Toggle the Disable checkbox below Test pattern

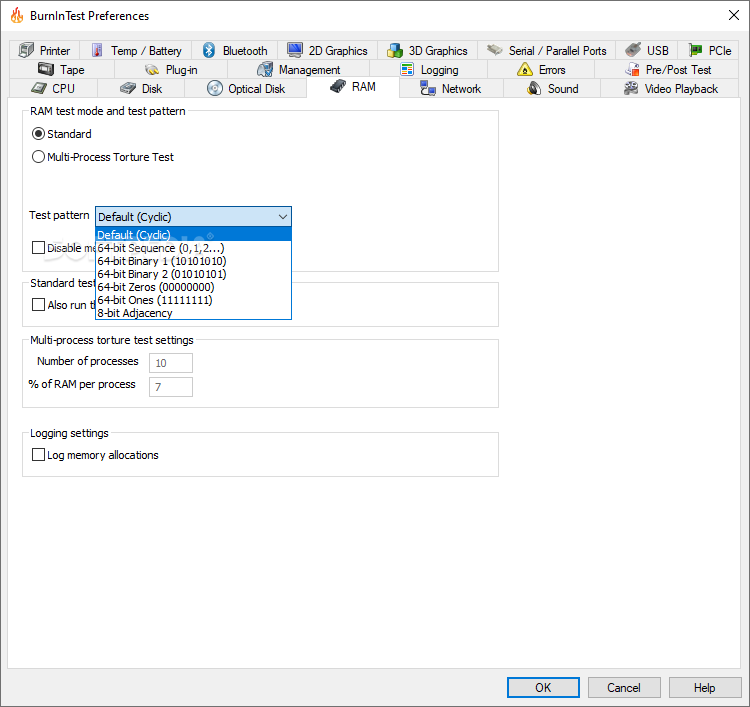(38, 247)
